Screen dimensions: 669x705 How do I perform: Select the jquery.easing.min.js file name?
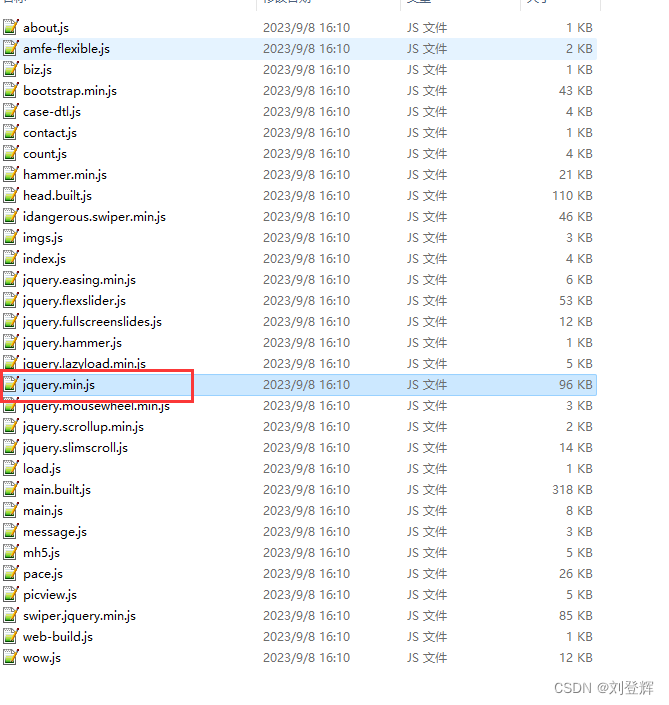click(x=80, y=280)
